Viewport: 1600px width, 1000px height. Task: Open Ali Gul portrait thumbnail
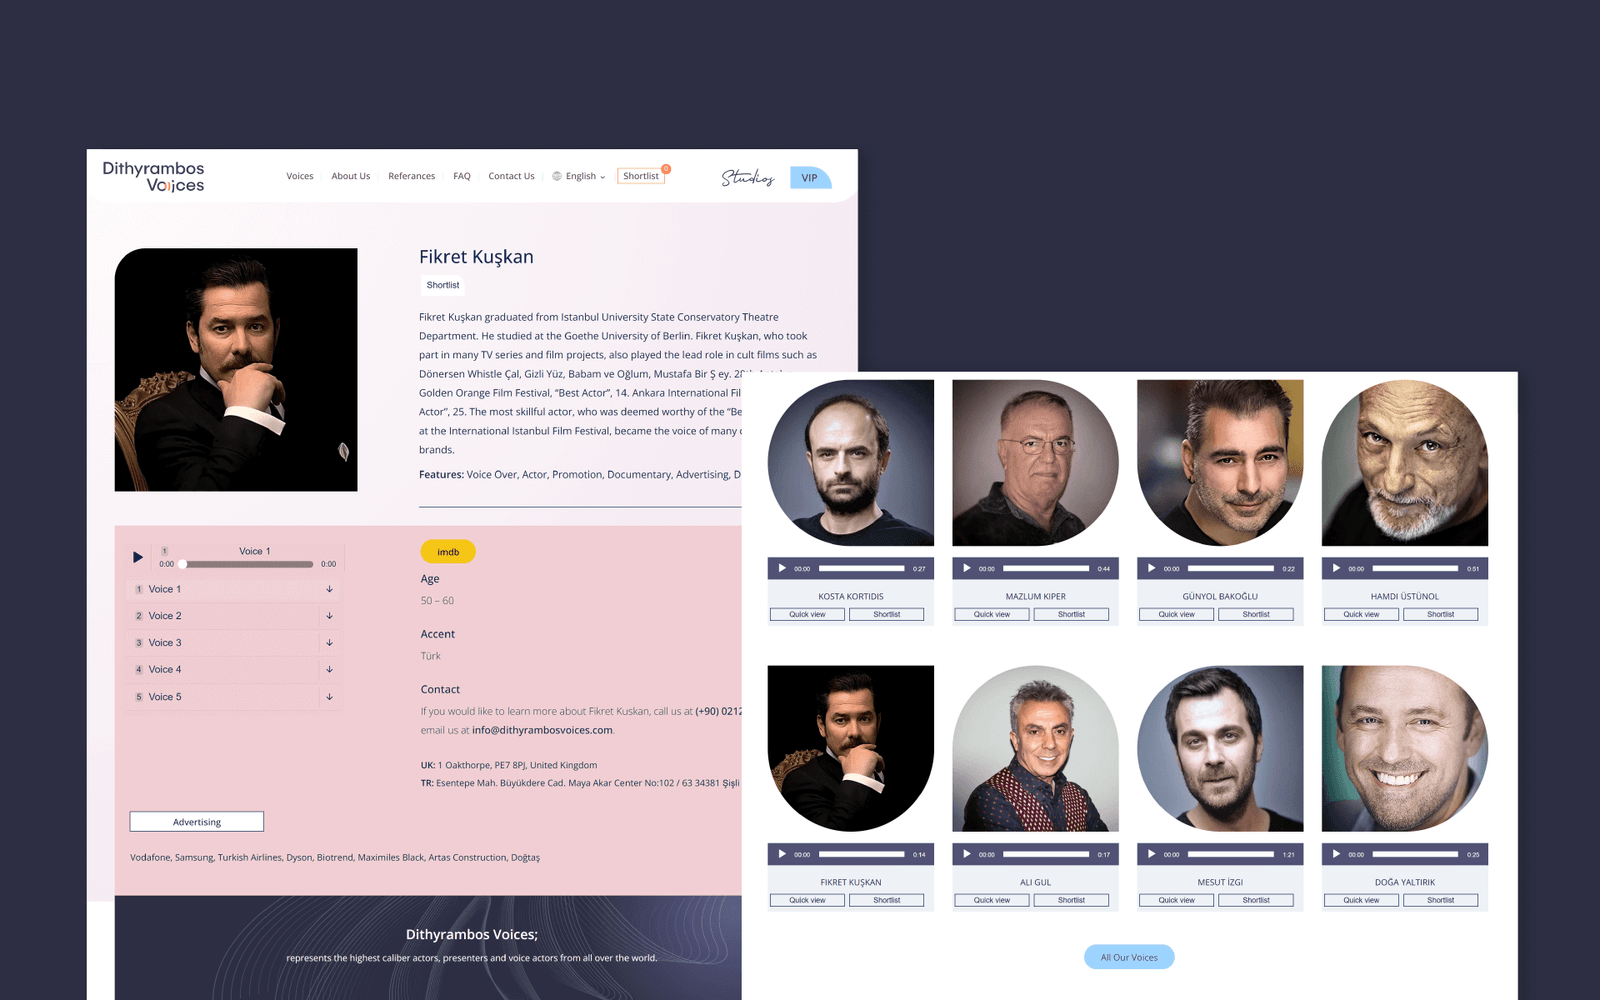[1036, 748]
